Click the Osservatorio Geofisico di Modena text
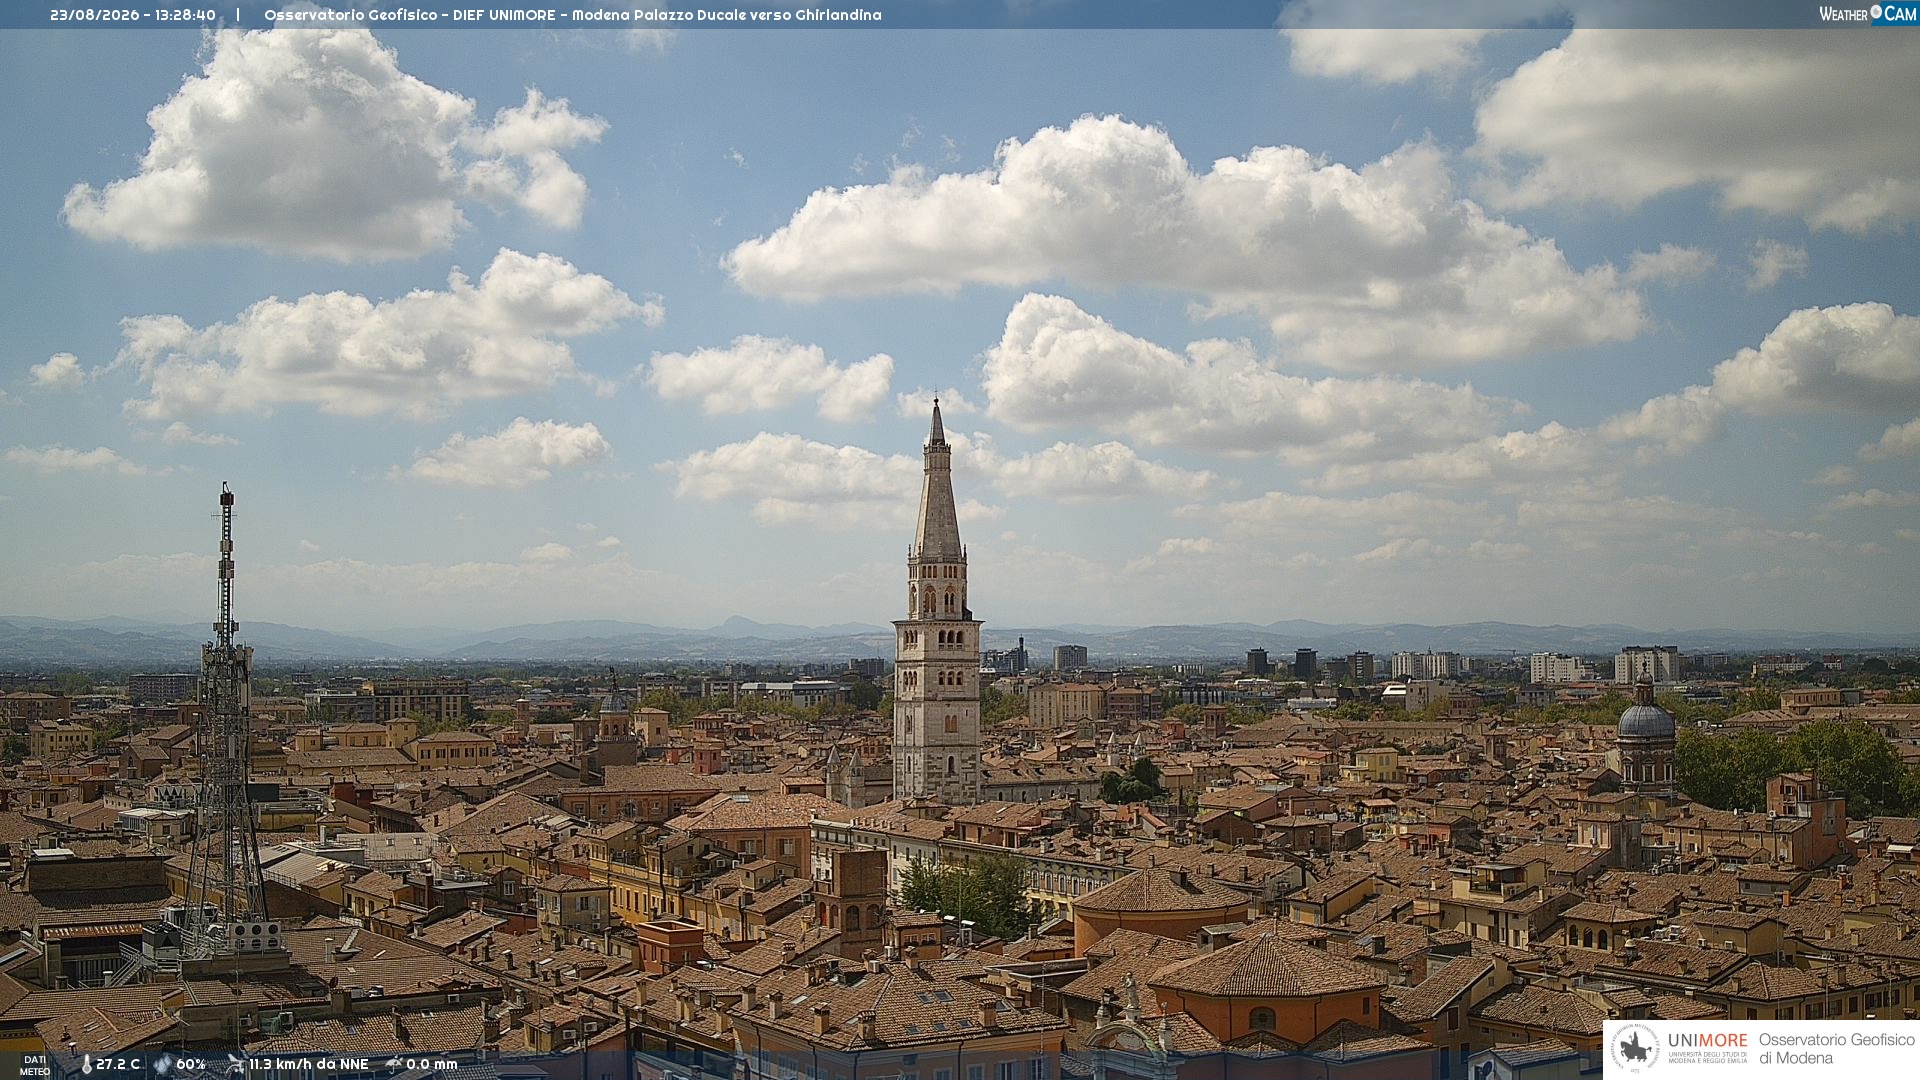 pyautogui.click(x=1836, y=1049)
